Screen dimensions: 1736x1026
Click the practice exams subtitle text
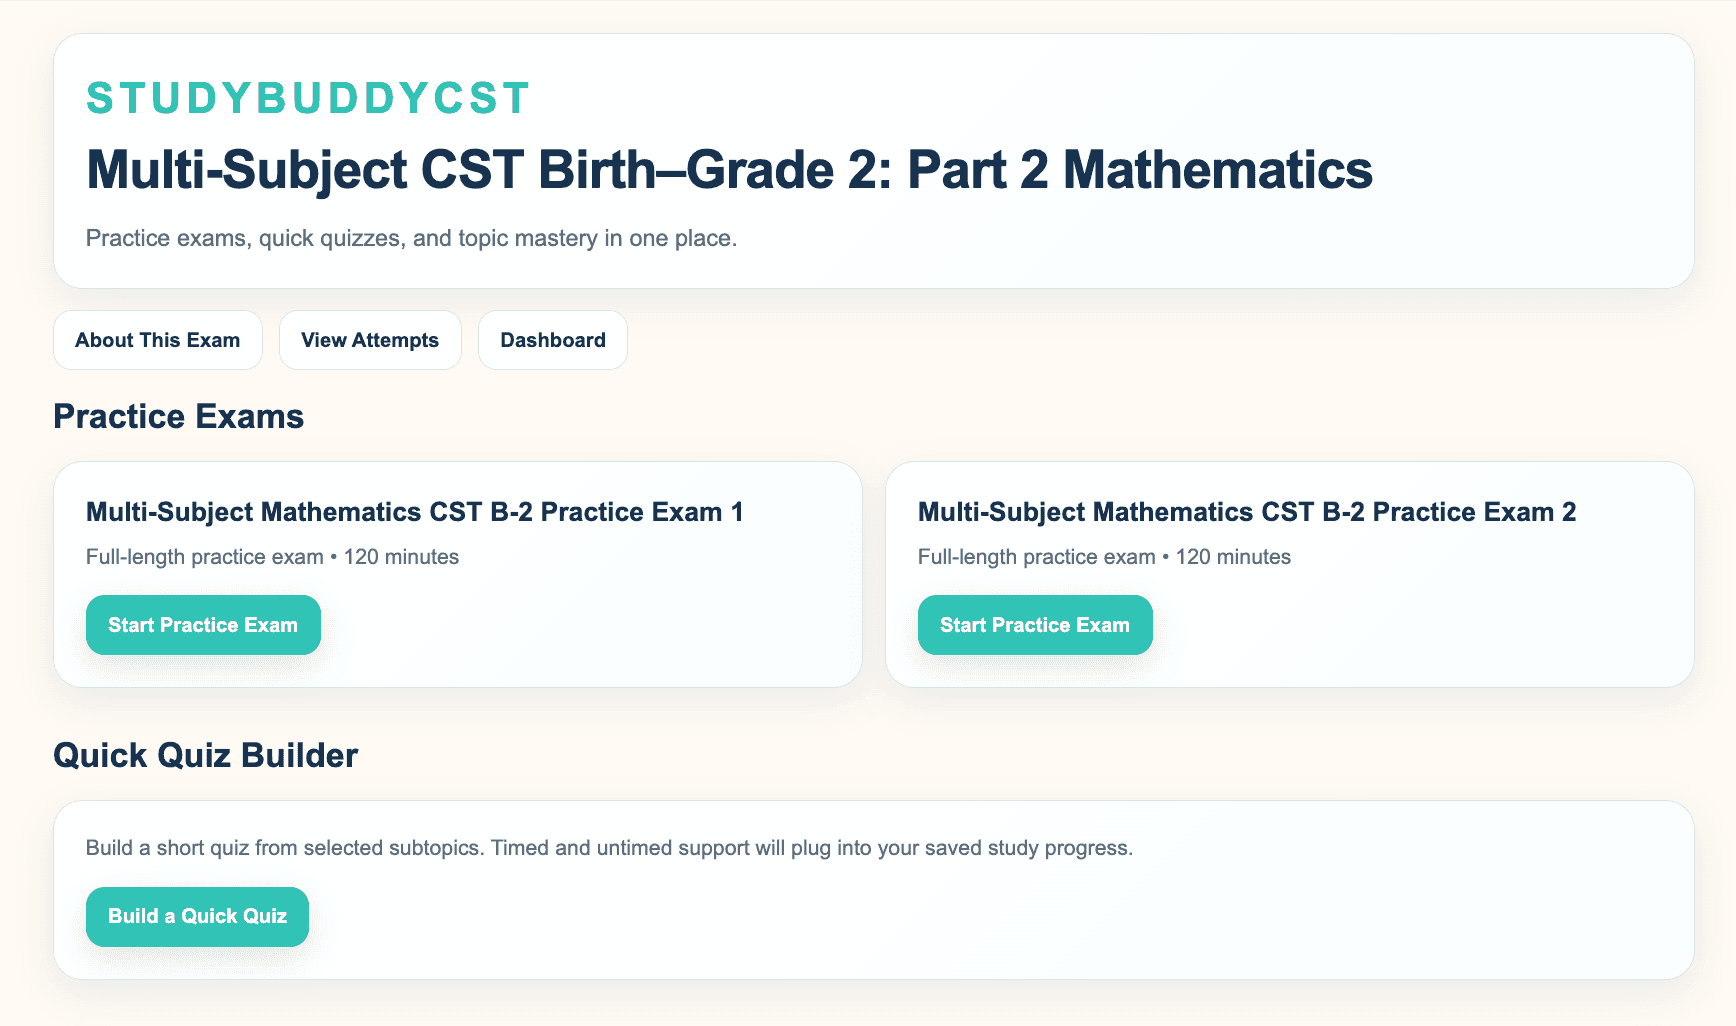pos(411,238)
